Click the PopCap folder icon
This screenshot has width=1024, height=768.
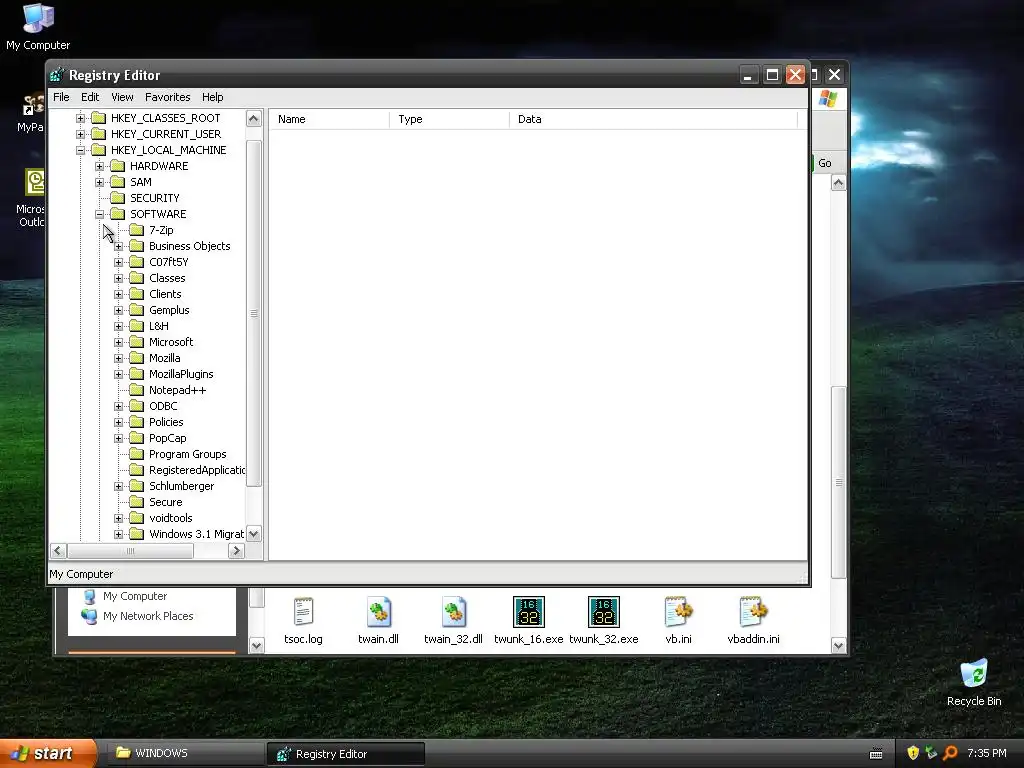[x=136, y=438]
